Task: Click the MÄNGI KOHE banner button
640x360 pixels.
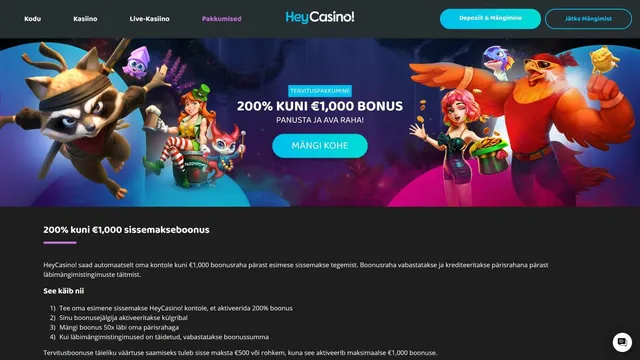Action: 320,146
